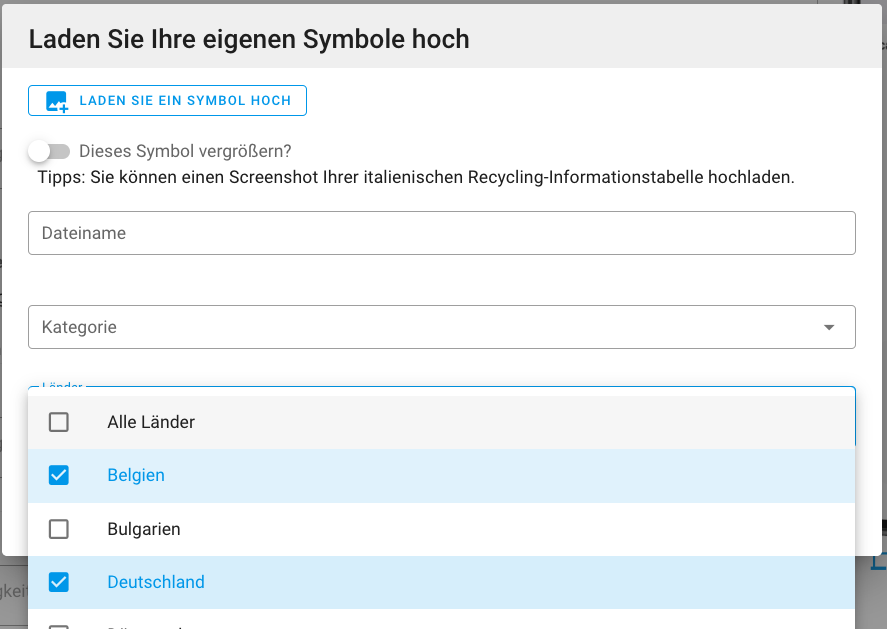Screen dimensions: 887x629
Task: Uncheck the Deutschland checkbox
Action: pos(59,582)
